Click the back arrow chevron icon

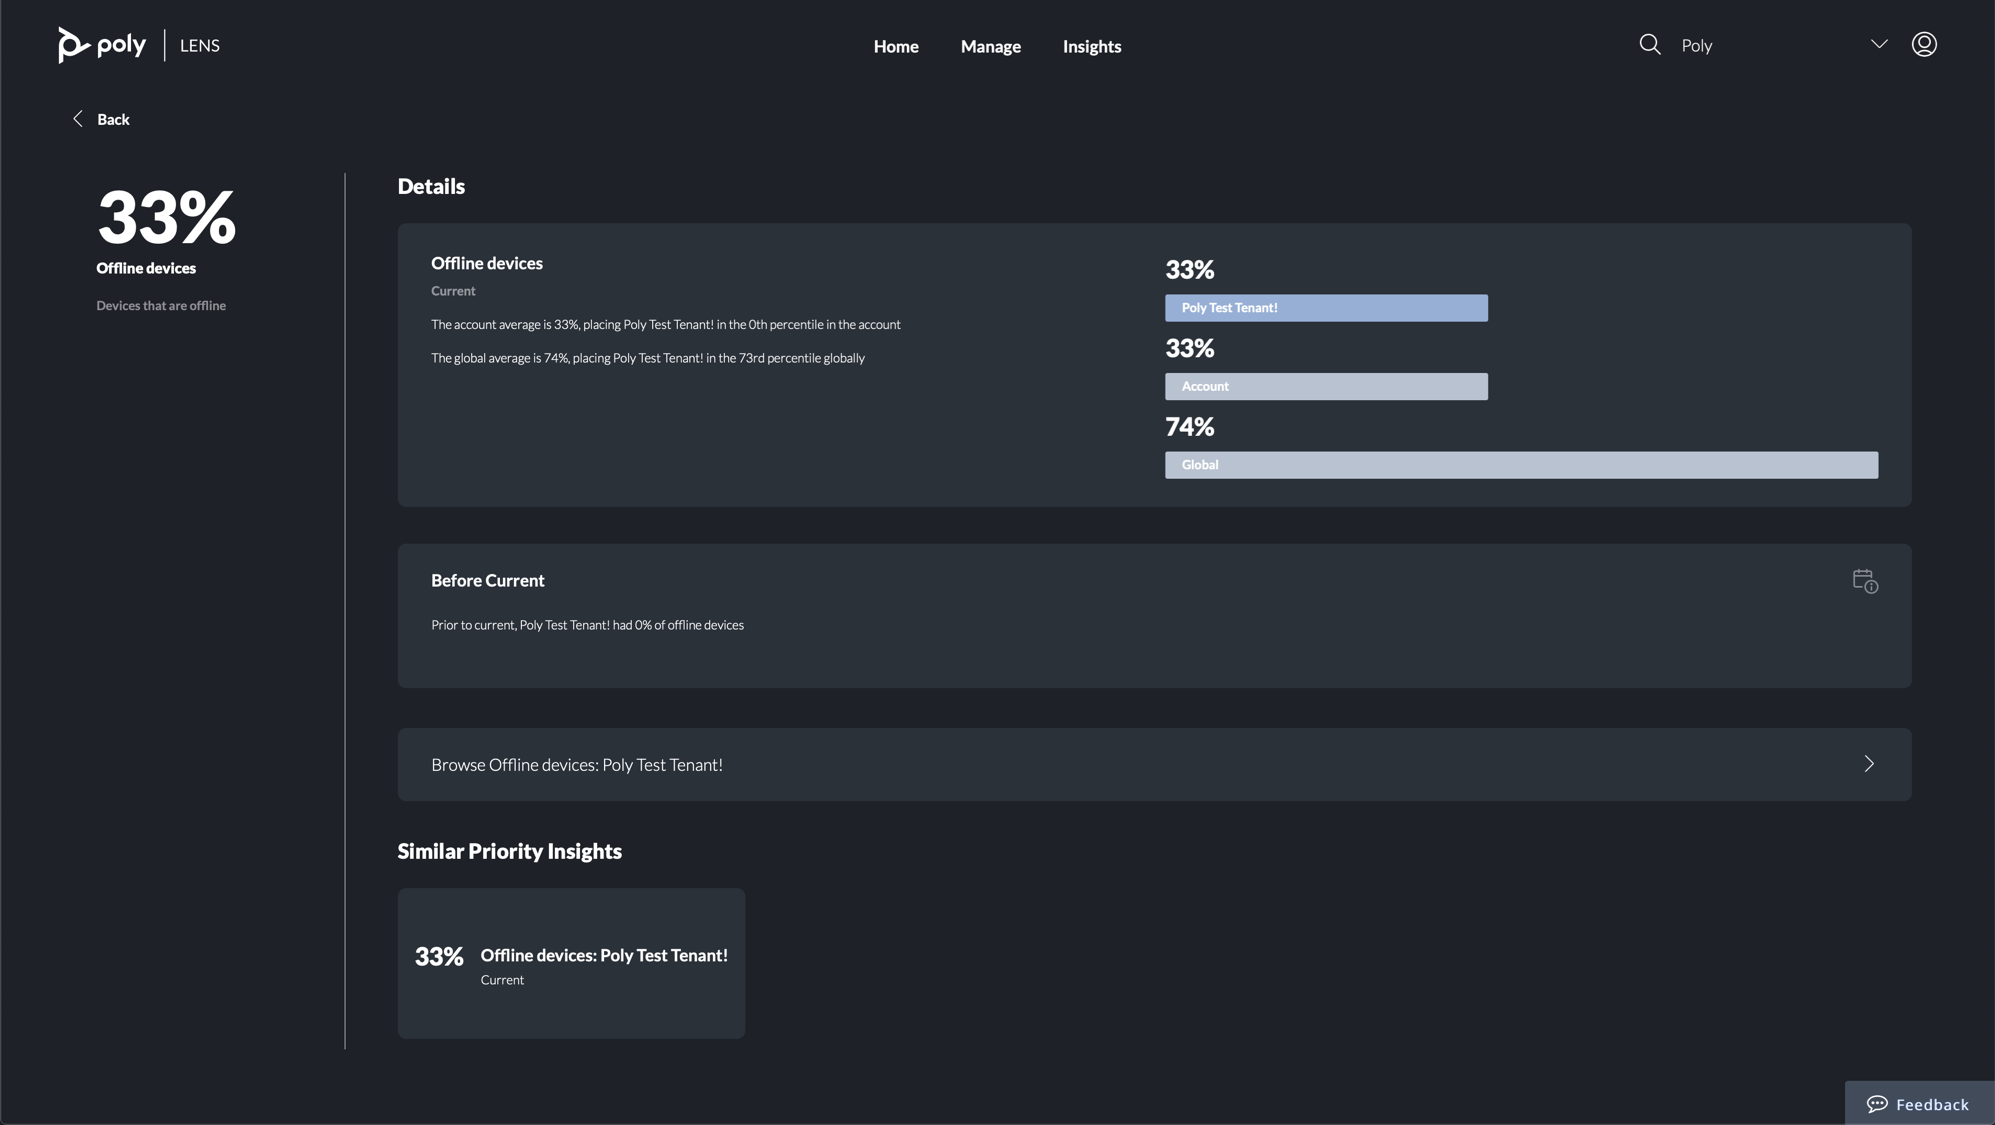(78, 119)
